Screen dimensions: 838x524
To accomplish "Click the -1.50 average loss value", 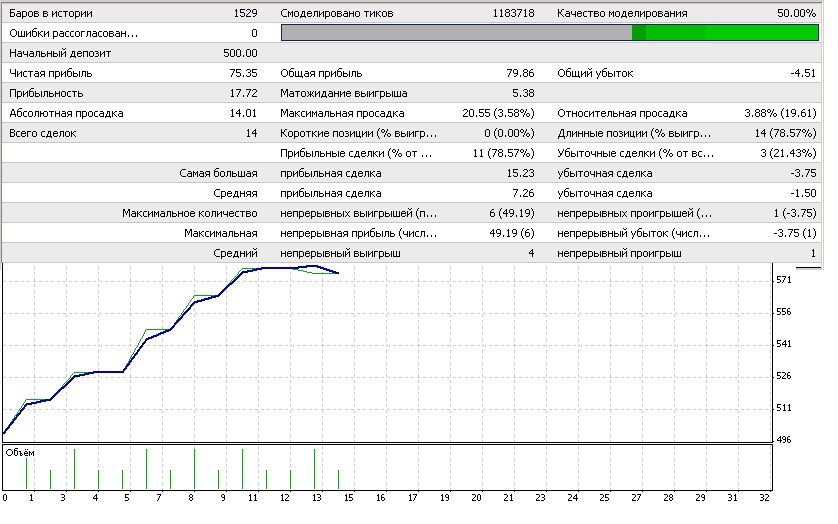I will [x=803, y=194].
